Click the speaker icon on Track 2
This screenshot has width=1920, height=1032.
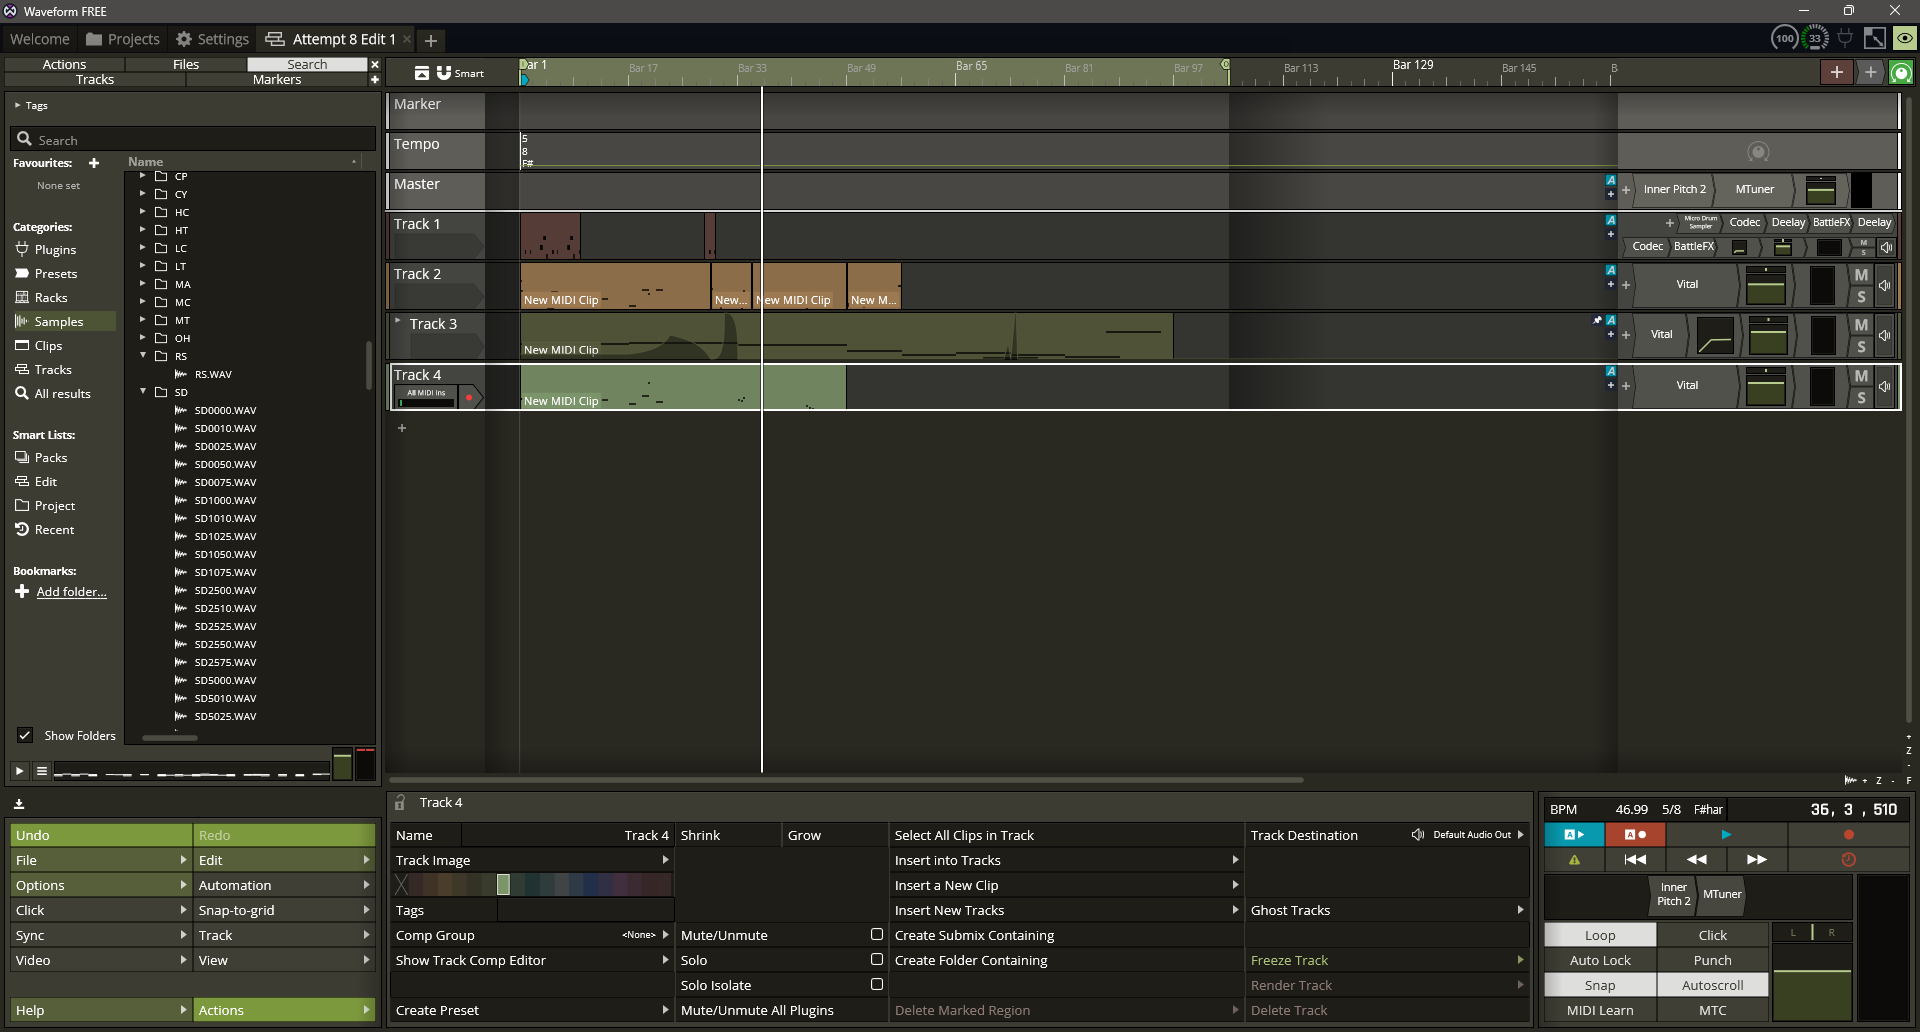1885,285
